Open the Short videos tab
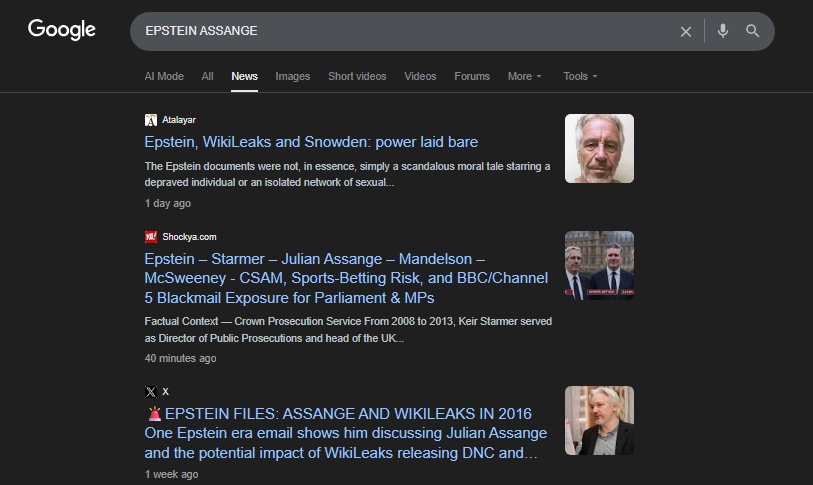 [357, 76]
